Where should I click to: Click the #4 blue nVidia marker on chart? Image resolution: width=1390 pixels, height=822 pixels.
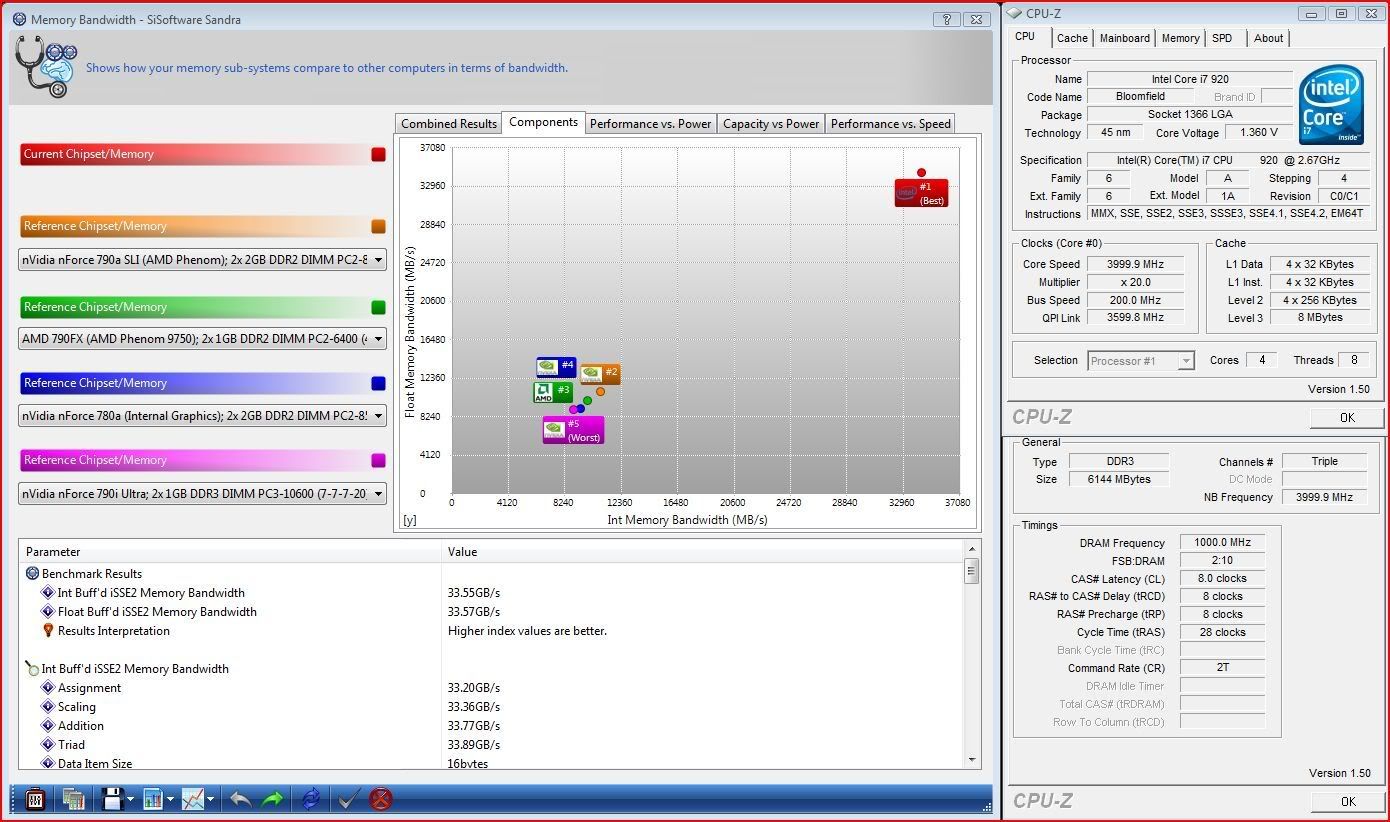(556, 367)
